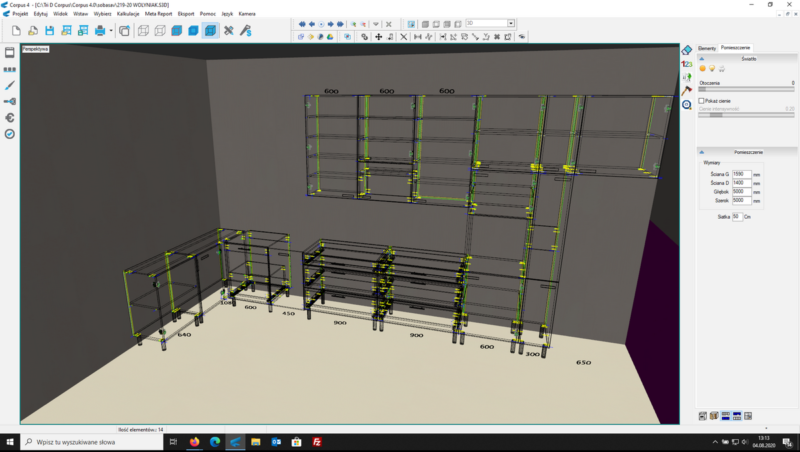Click the 123 numbering icon
Screen dimensions: 800x452
point(687,63)
